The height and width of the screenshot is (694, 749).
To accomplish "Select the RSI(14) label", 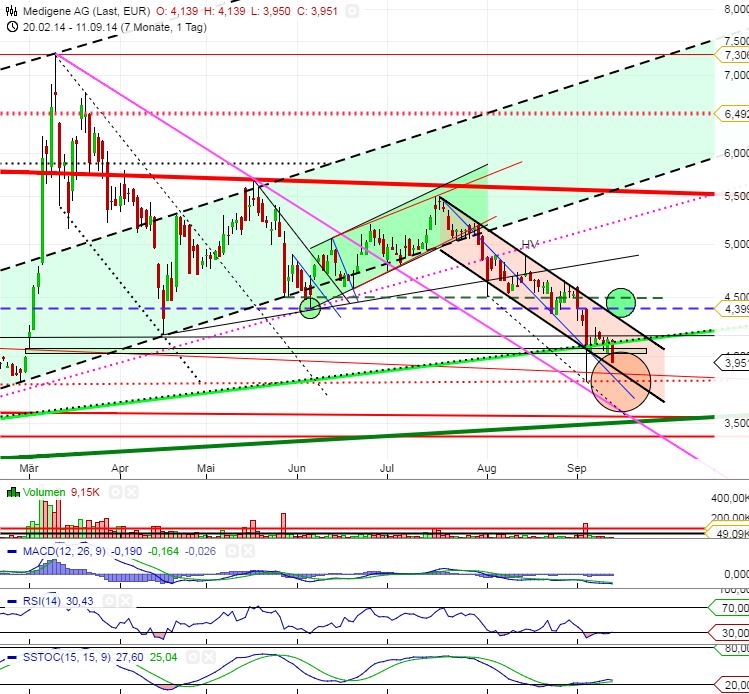I will 42,601.
